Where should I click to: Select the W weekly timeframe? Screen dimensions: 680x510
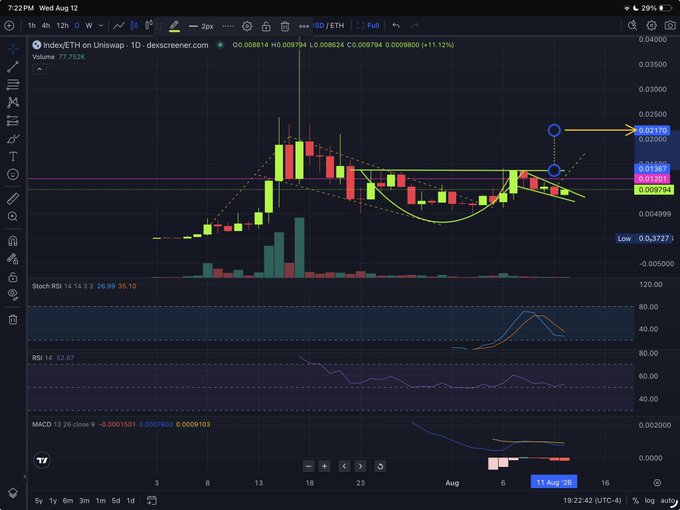(89, 26)
